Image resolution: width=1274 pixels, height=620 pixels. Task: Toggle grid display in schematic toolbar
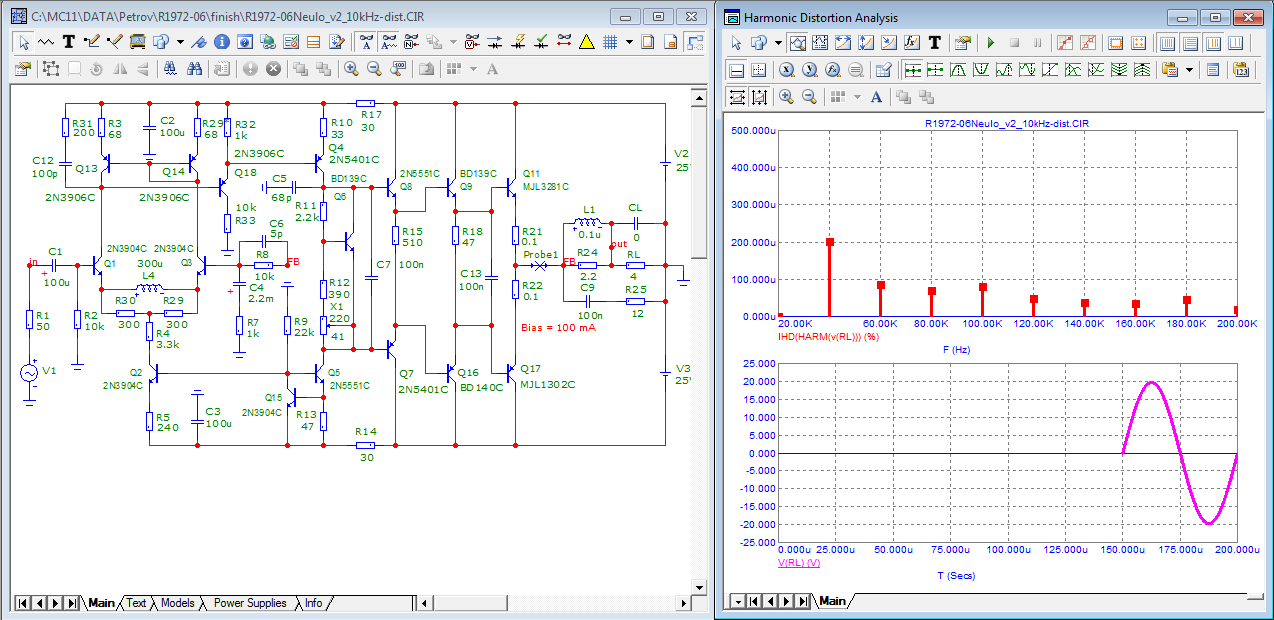609,42
